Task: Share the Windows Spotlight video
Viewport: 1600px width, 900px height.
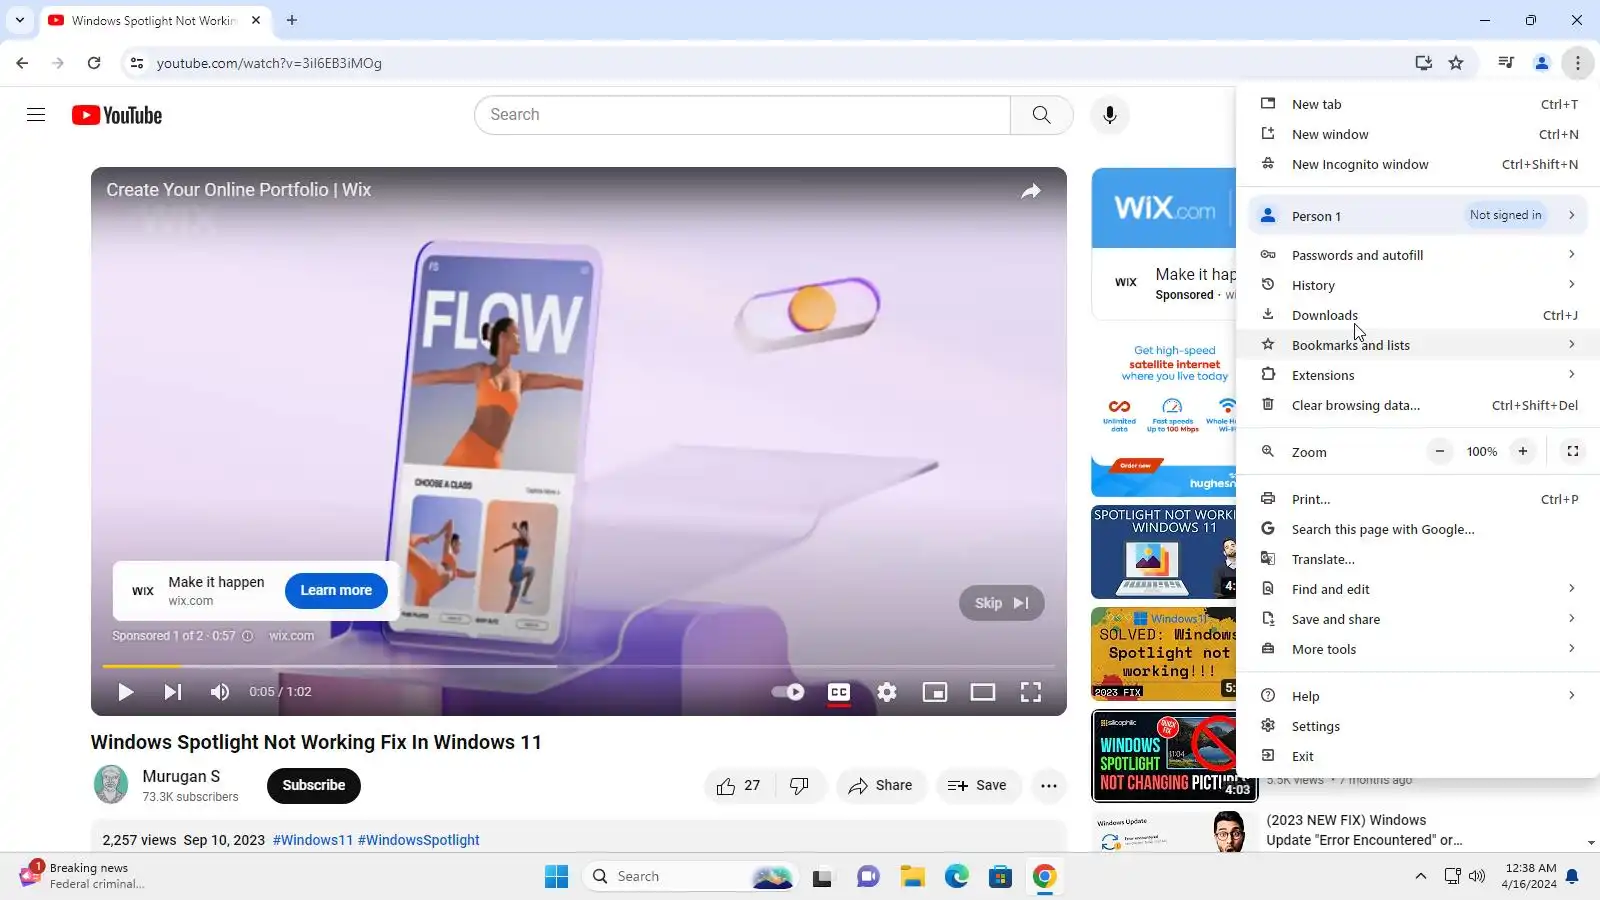Action: coord(880,786)
